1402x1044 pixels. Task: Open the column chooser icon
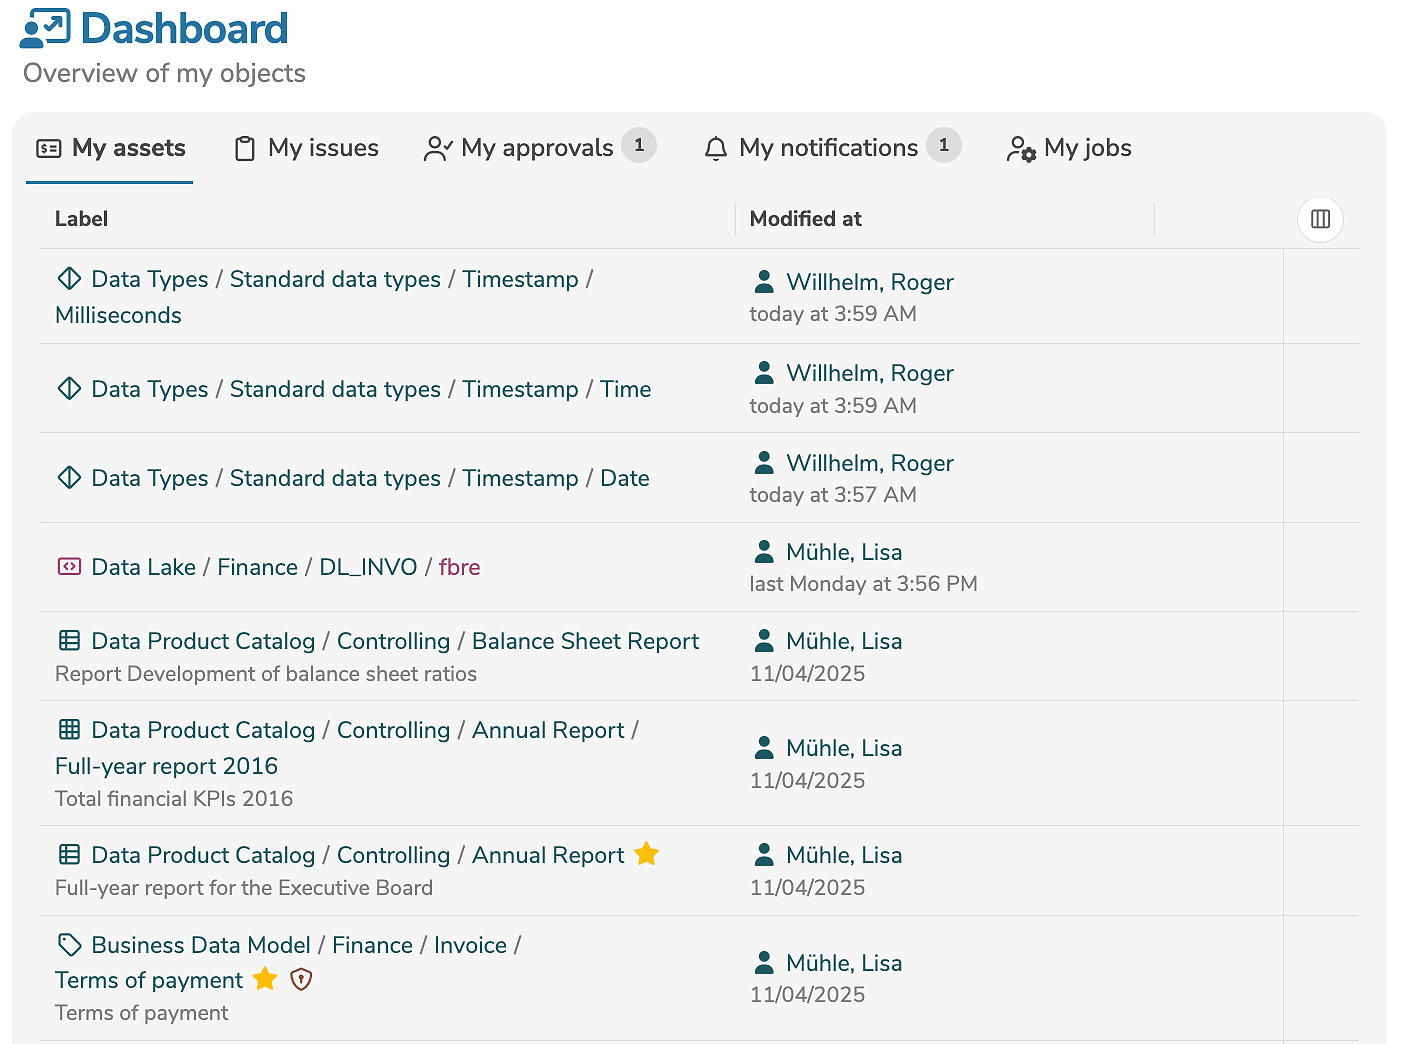(x=1320, y=219)
